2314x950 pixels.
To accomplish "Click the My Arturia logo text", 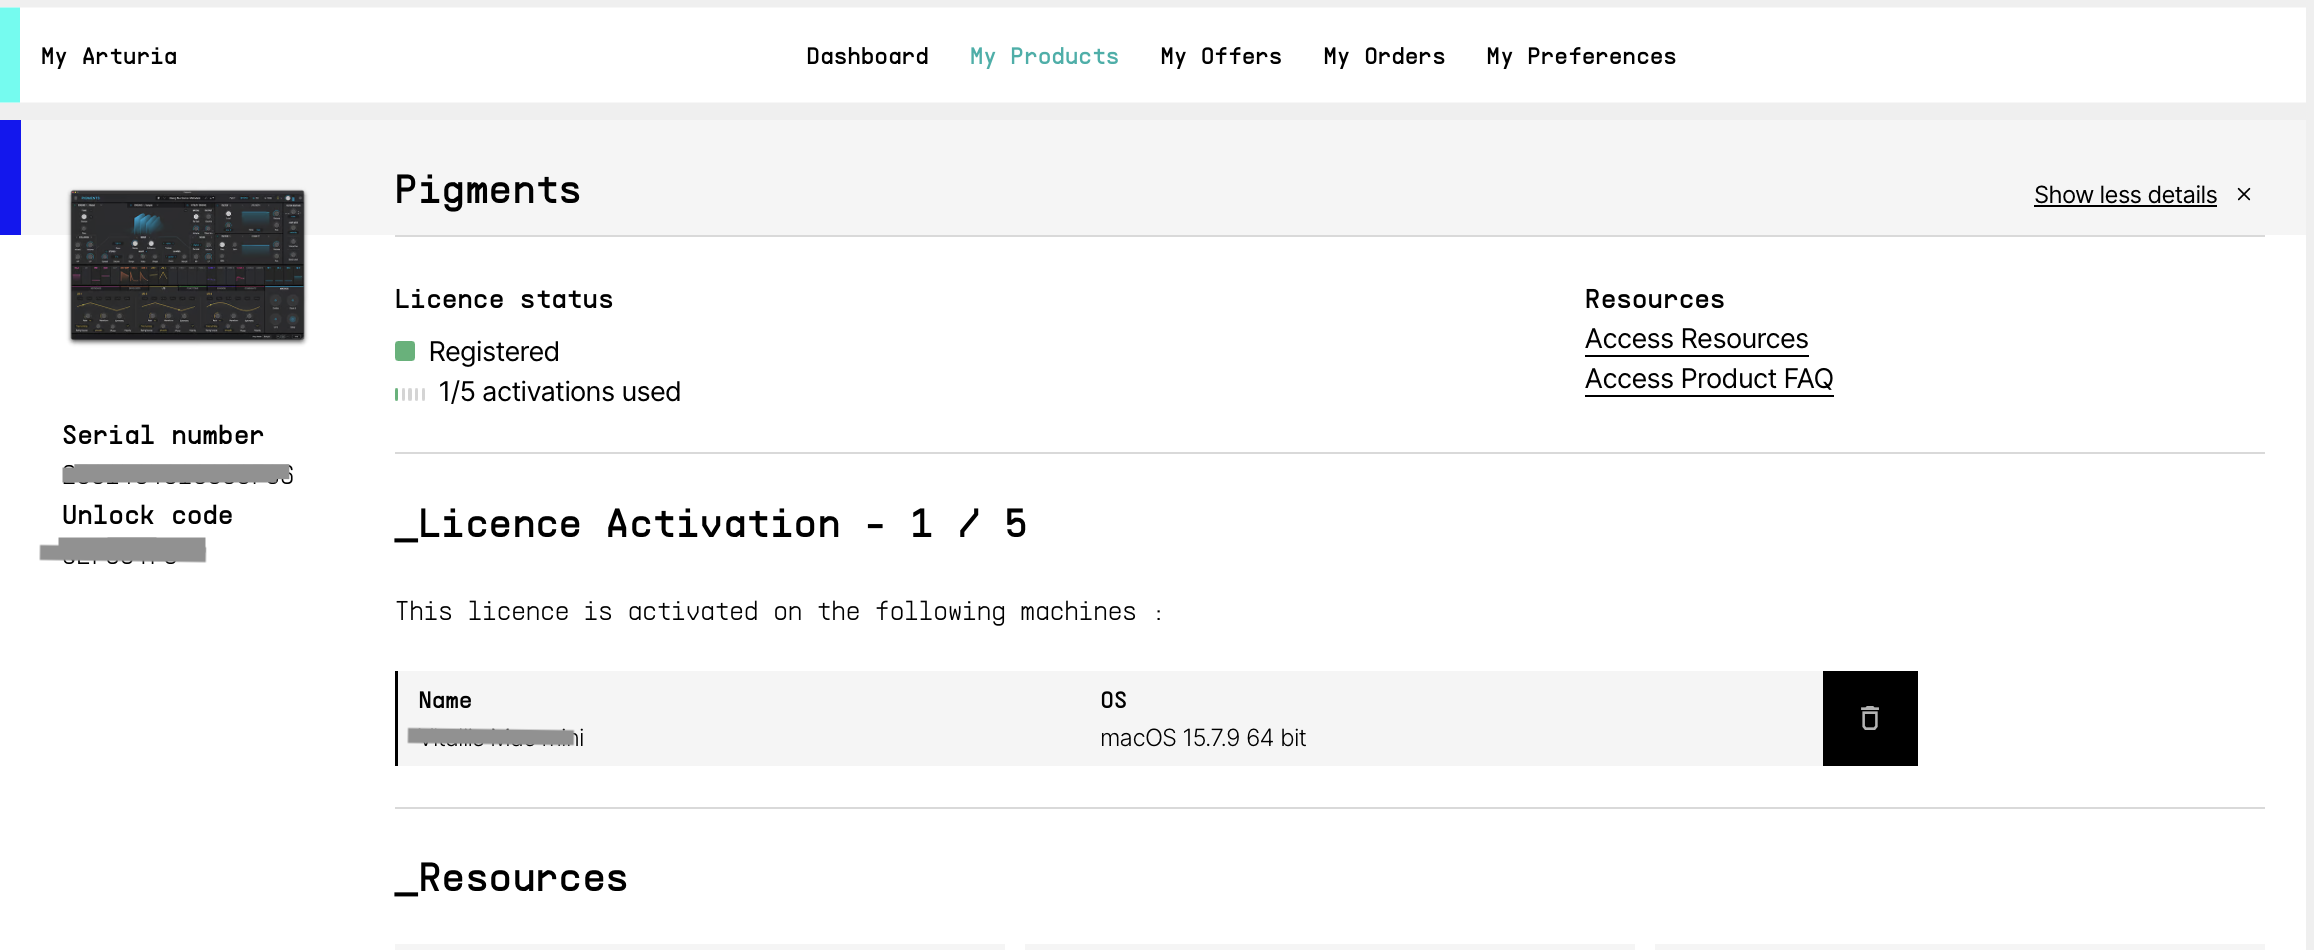I will [109, 56].
